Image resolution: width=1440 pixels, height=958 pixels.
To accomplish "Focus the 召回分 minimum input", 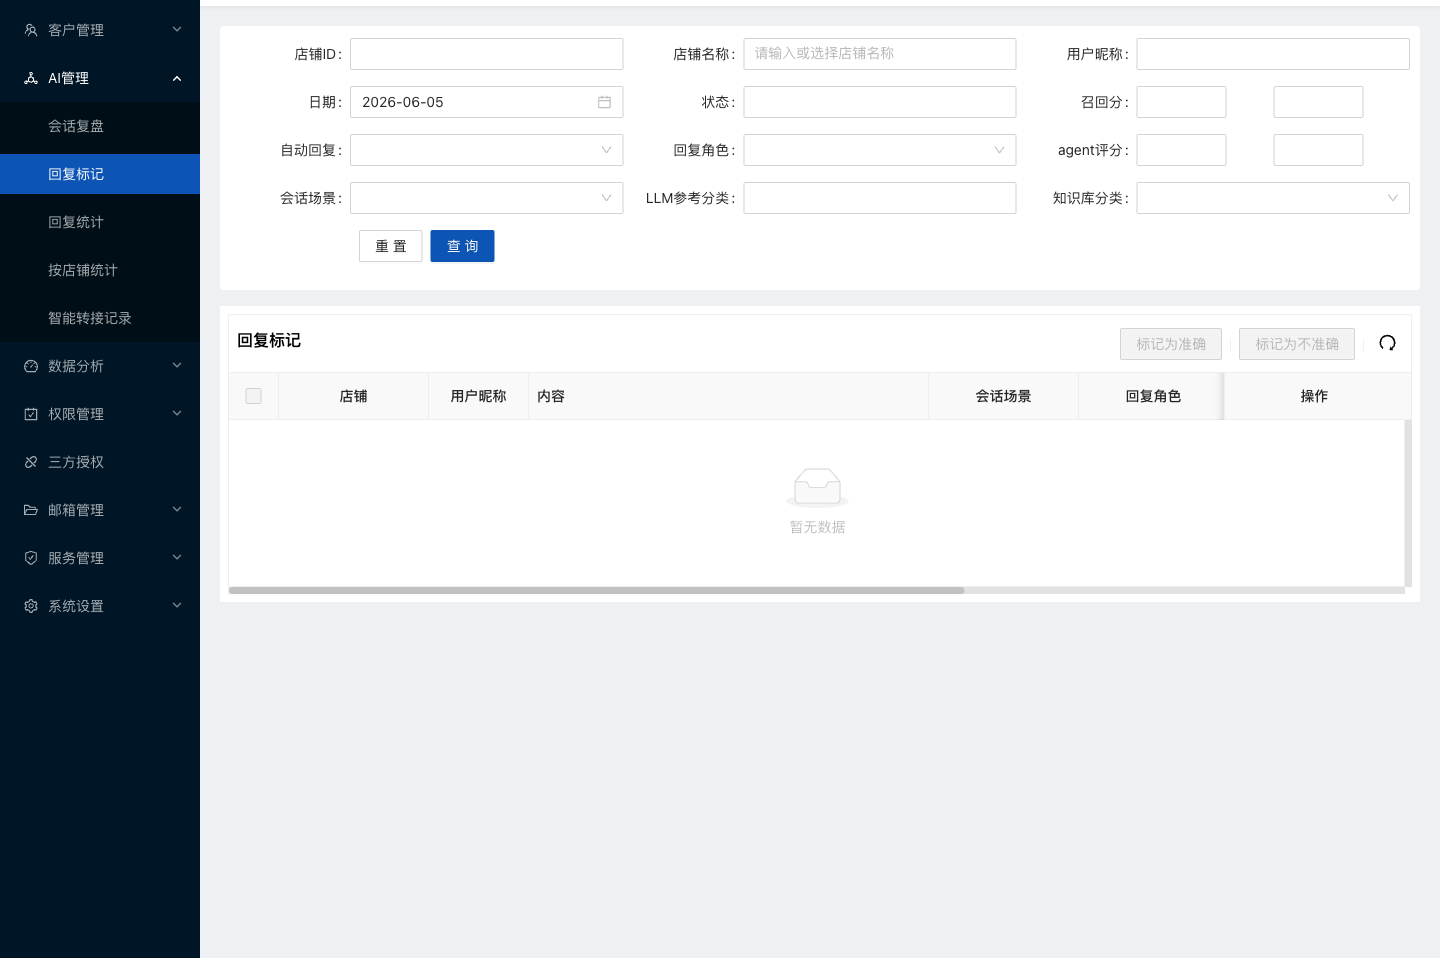I will coord(1181,102).
